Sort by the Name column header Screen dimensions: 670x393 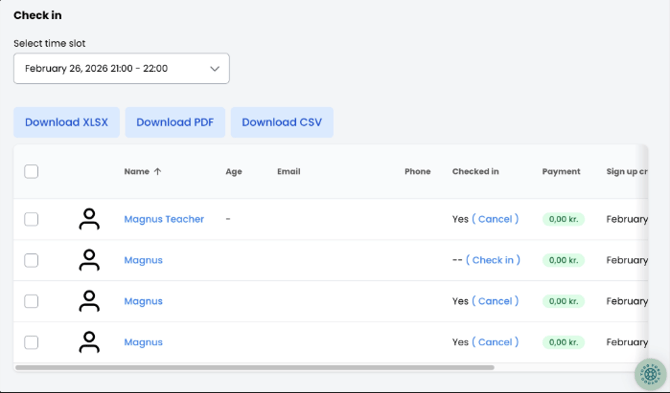click(x=137, y=171)
